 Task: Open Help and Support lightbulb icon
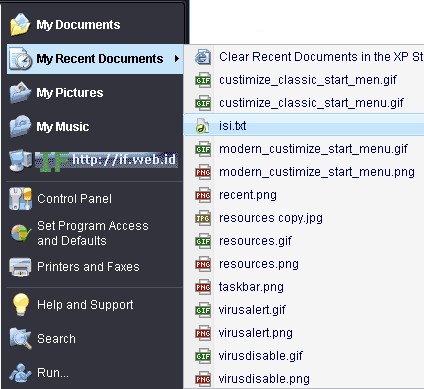[20, 304]
